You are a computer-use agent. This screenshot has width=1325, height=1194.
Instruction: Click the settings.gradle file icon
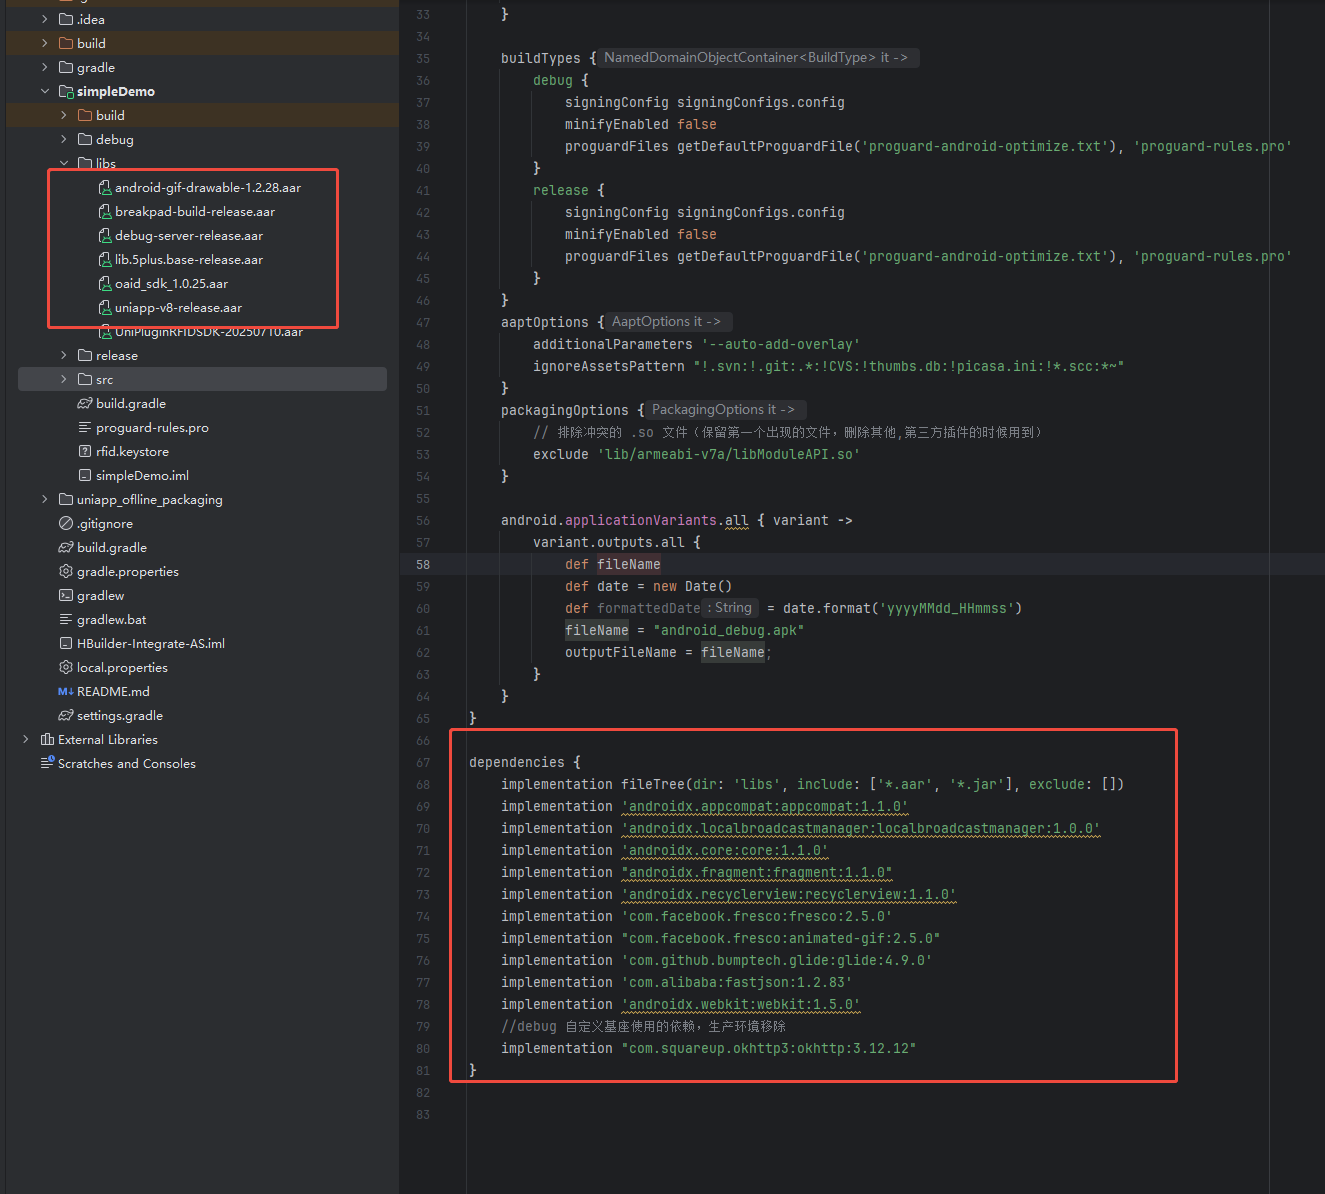[66, 715]
